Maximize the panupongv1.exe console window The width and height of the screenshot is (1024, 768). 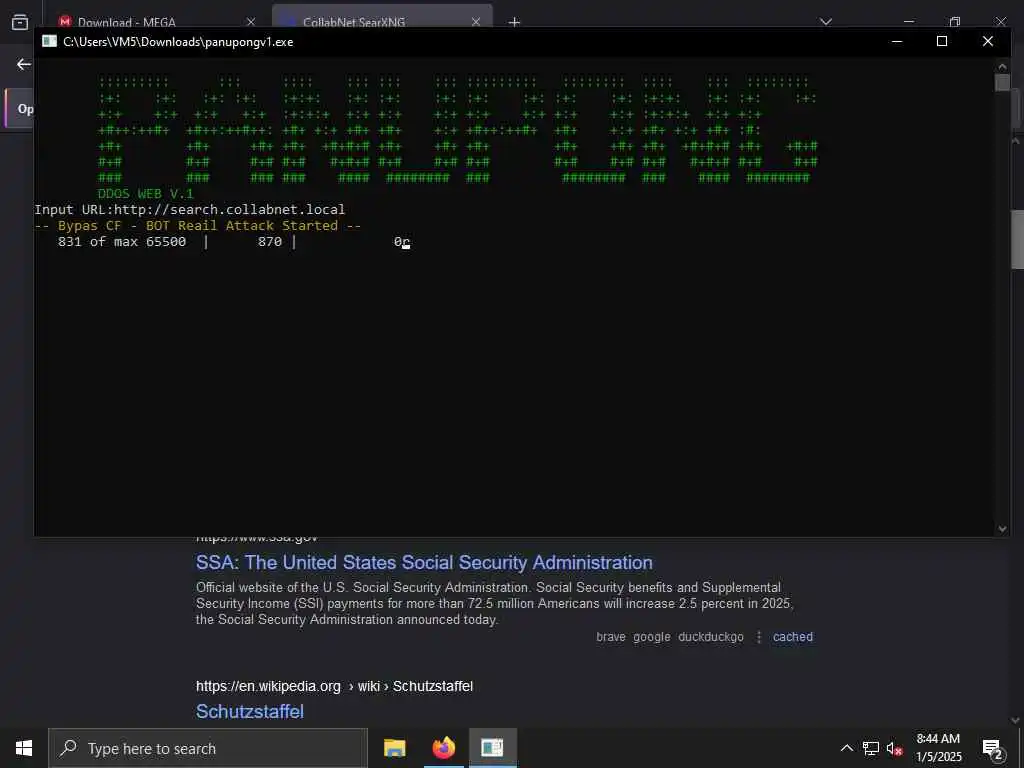tap(942, 41)
